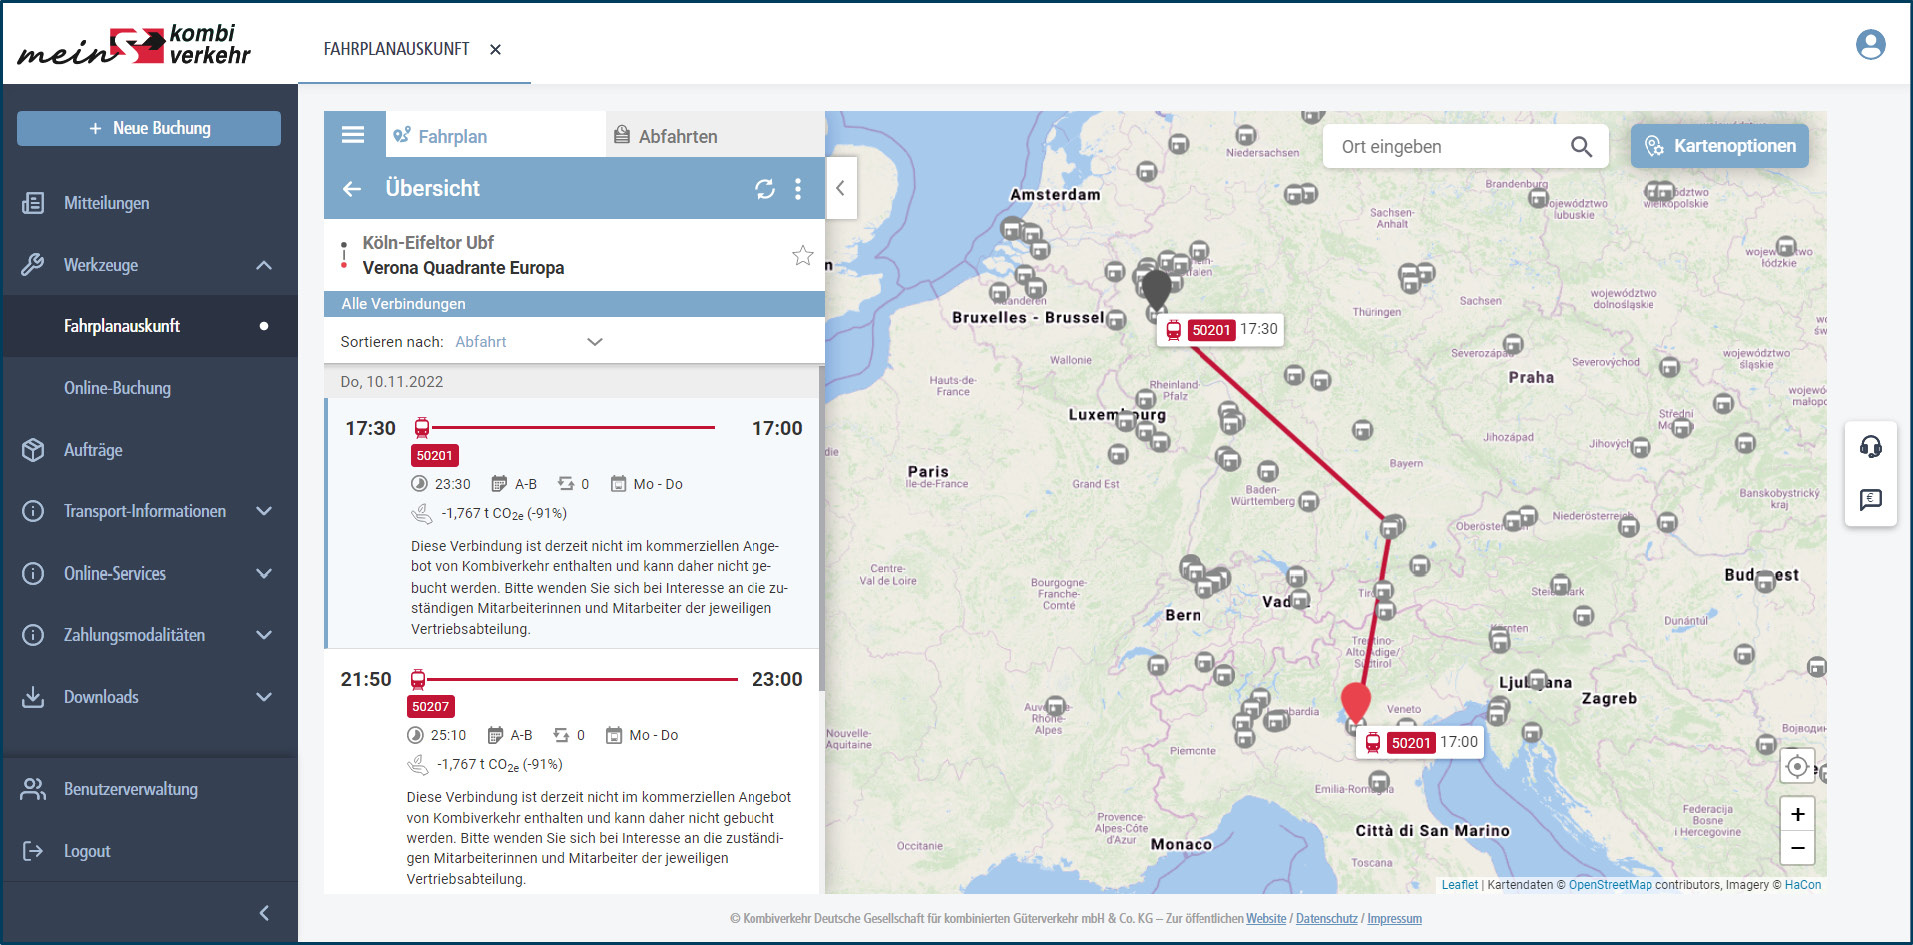Screen dimensions: 1913x945
Task: Collapse the left navigation sidebar
Action: tap(264, 913)
